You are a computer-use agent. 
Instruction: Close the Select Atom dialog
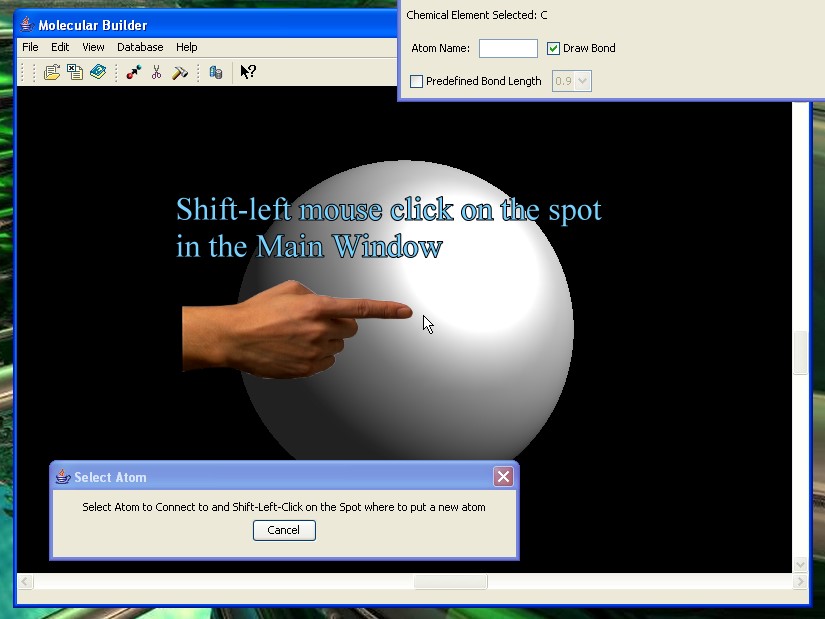pyautogui.click(x=504, y=476)
